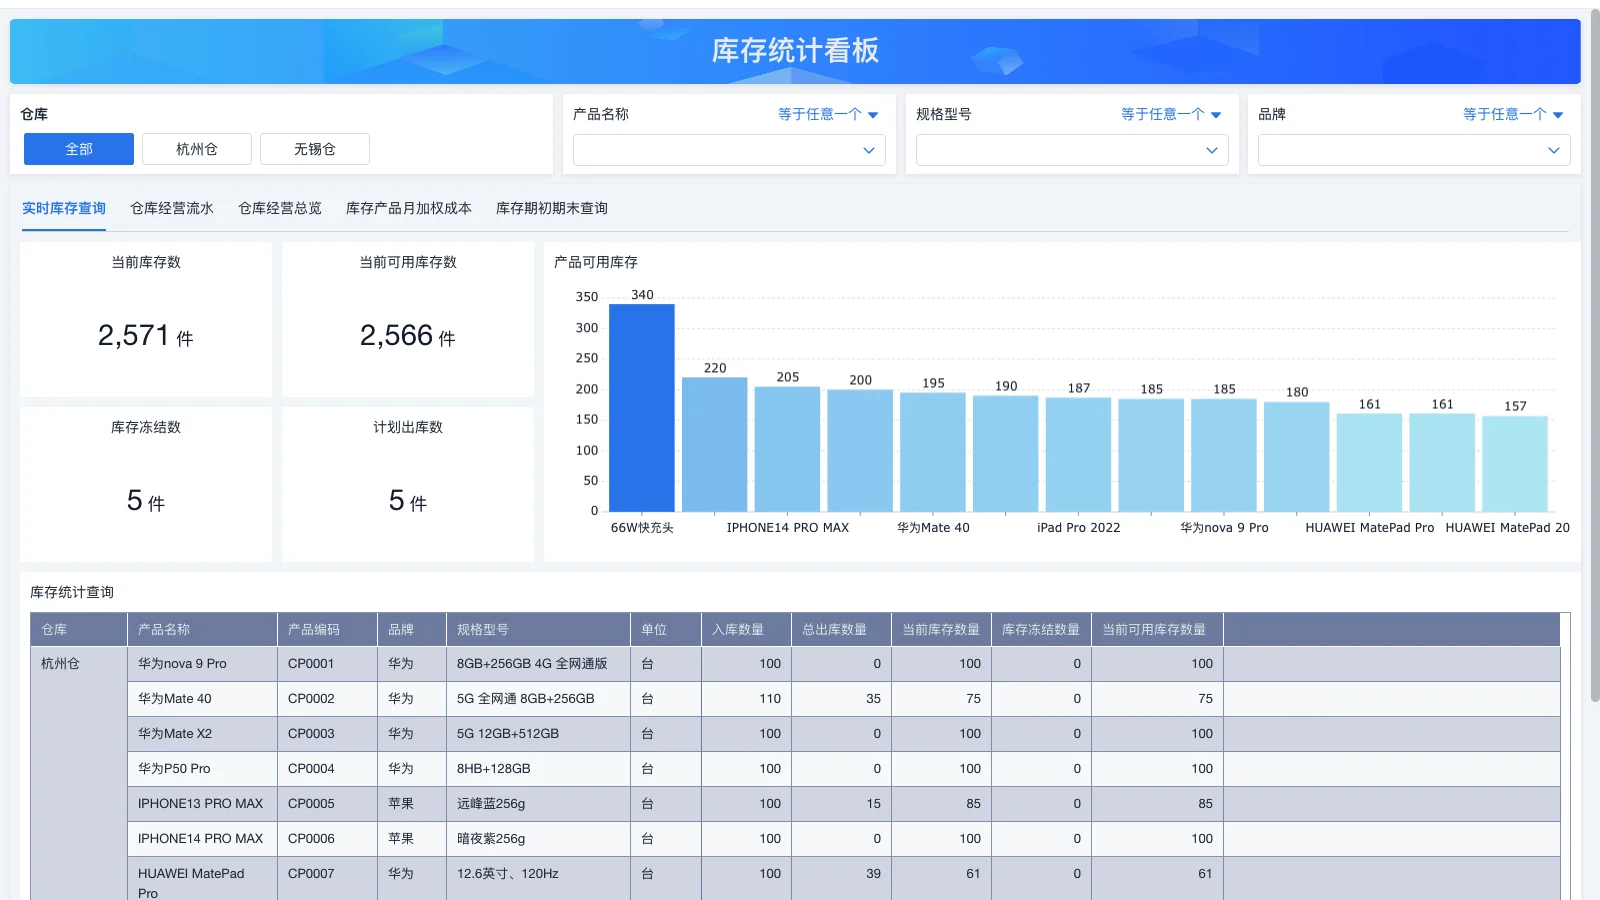Filter by 无锡仓 warehouse
Viewport: 1600px width, 900px height.
click(315, 148)
